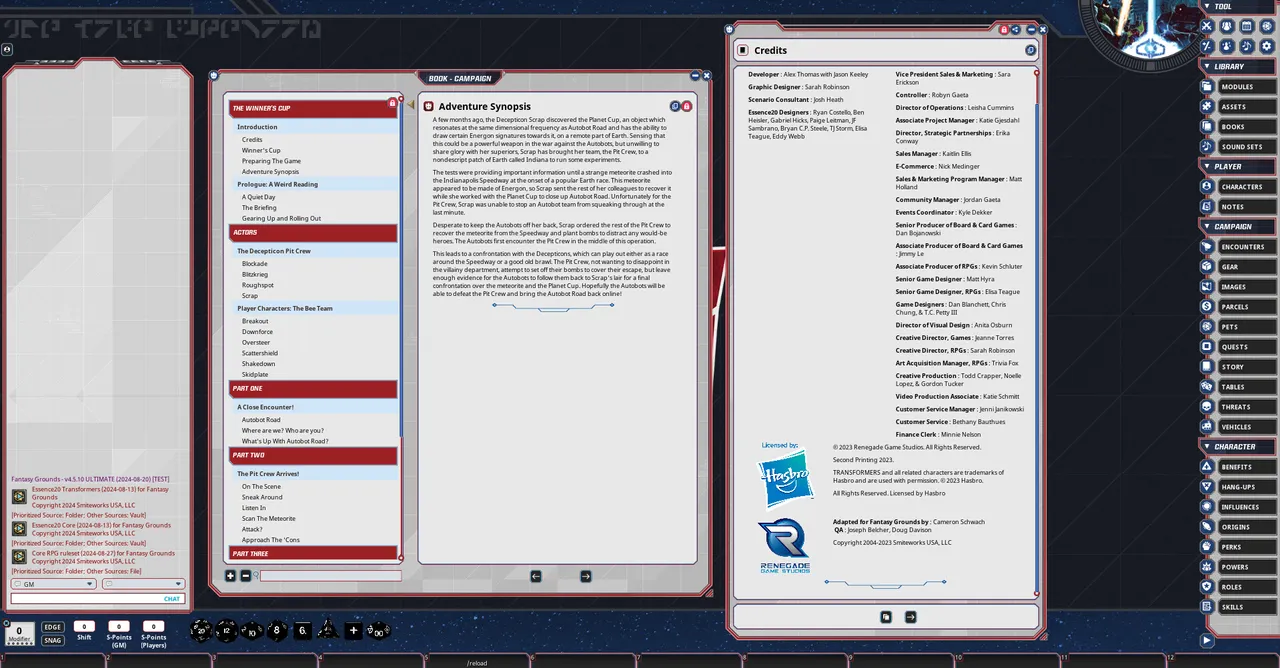
Task: Toggle the EDGE button
Action: (x=53, y=627)
